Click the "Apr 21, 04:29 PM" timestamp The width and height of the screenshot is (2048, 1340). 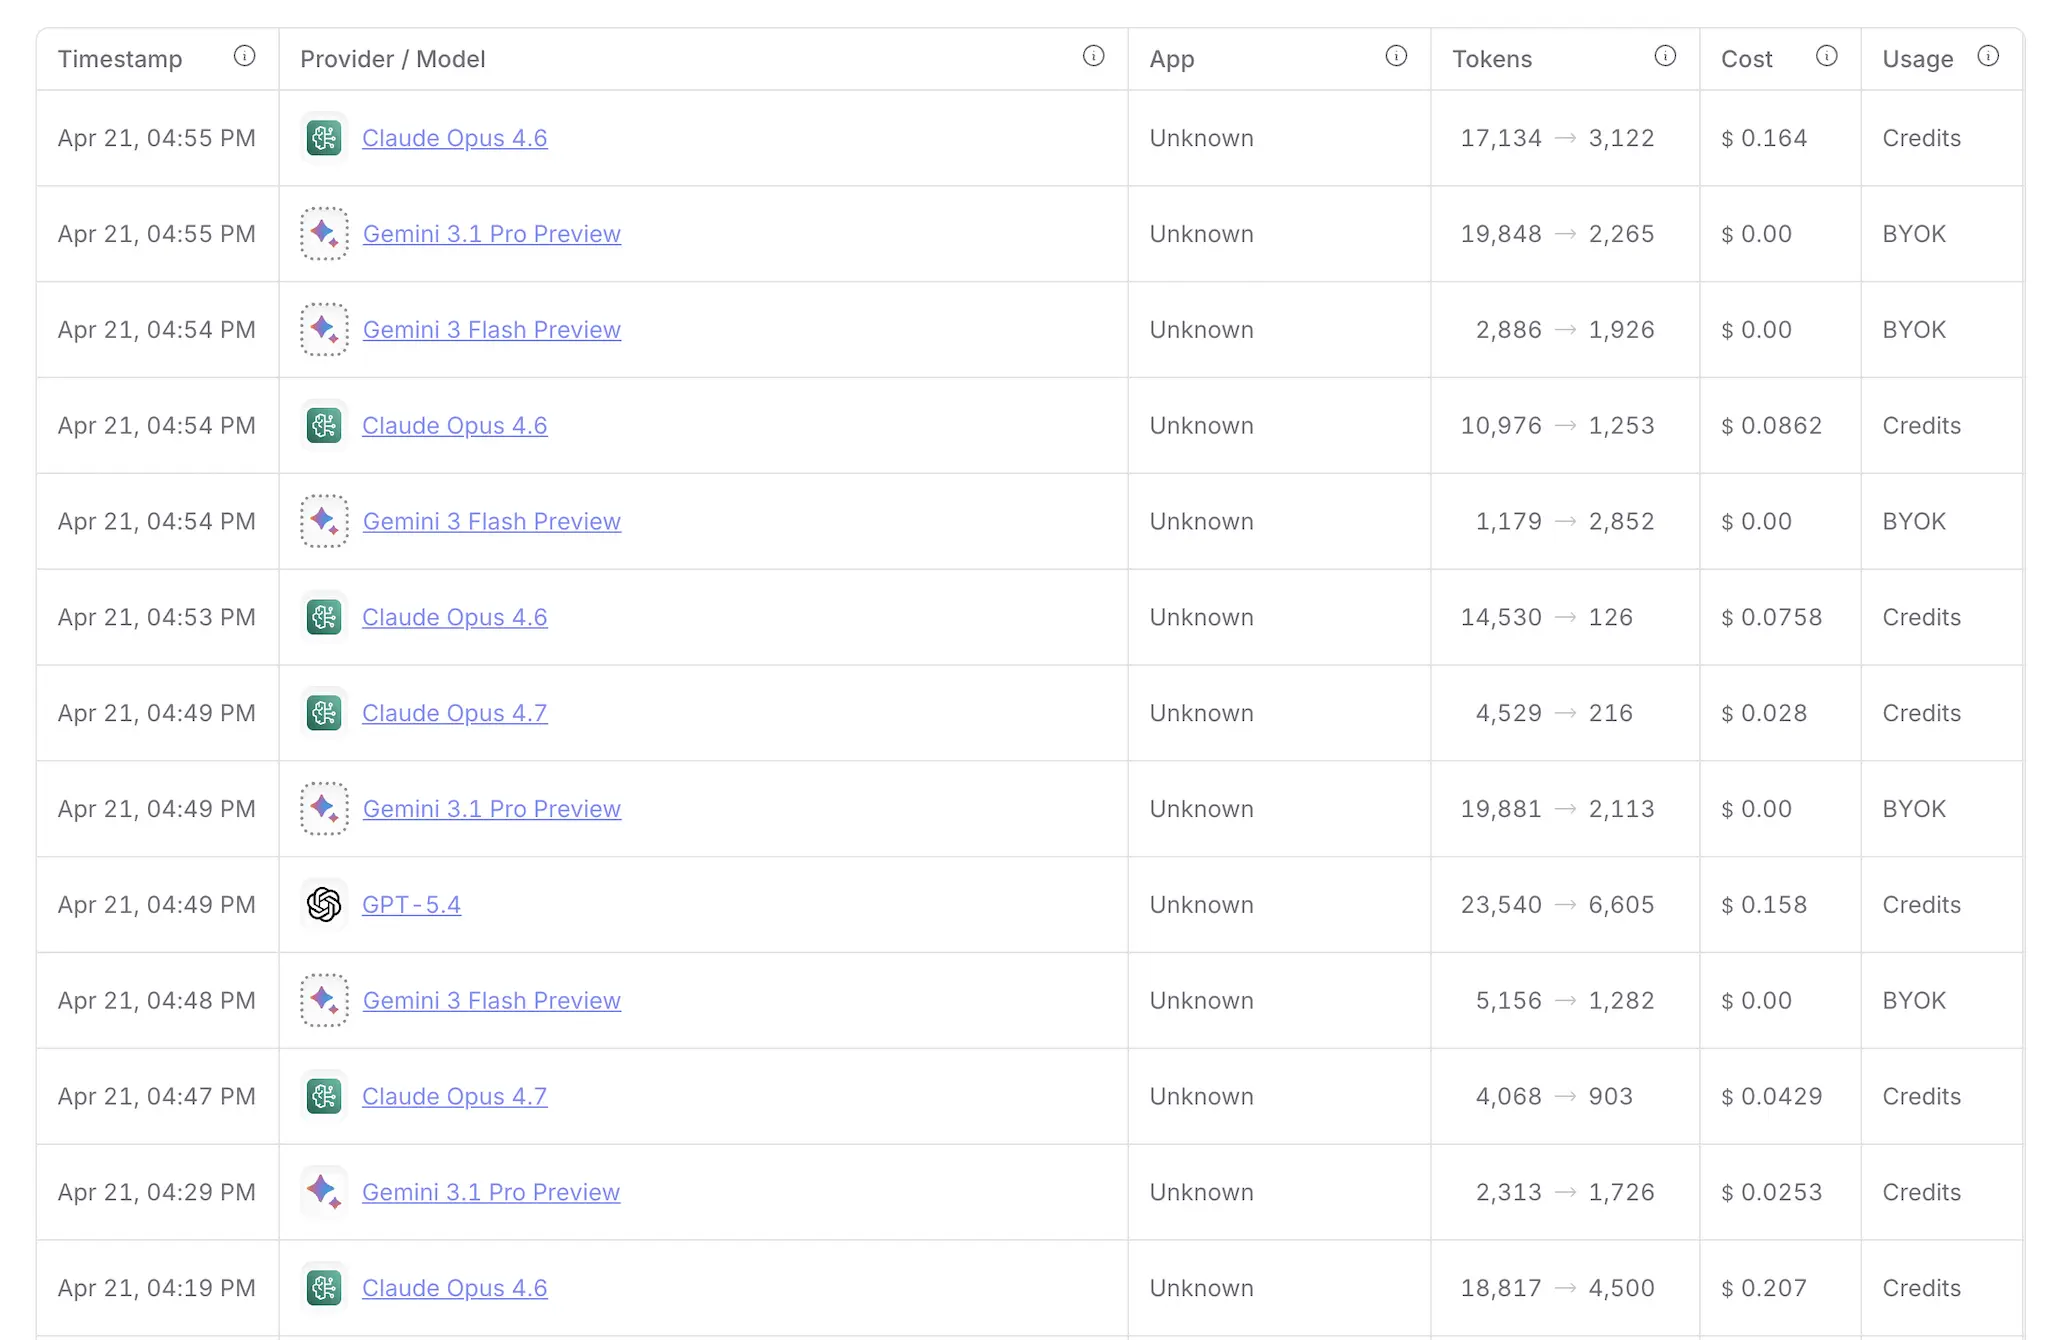[157, 1192]
